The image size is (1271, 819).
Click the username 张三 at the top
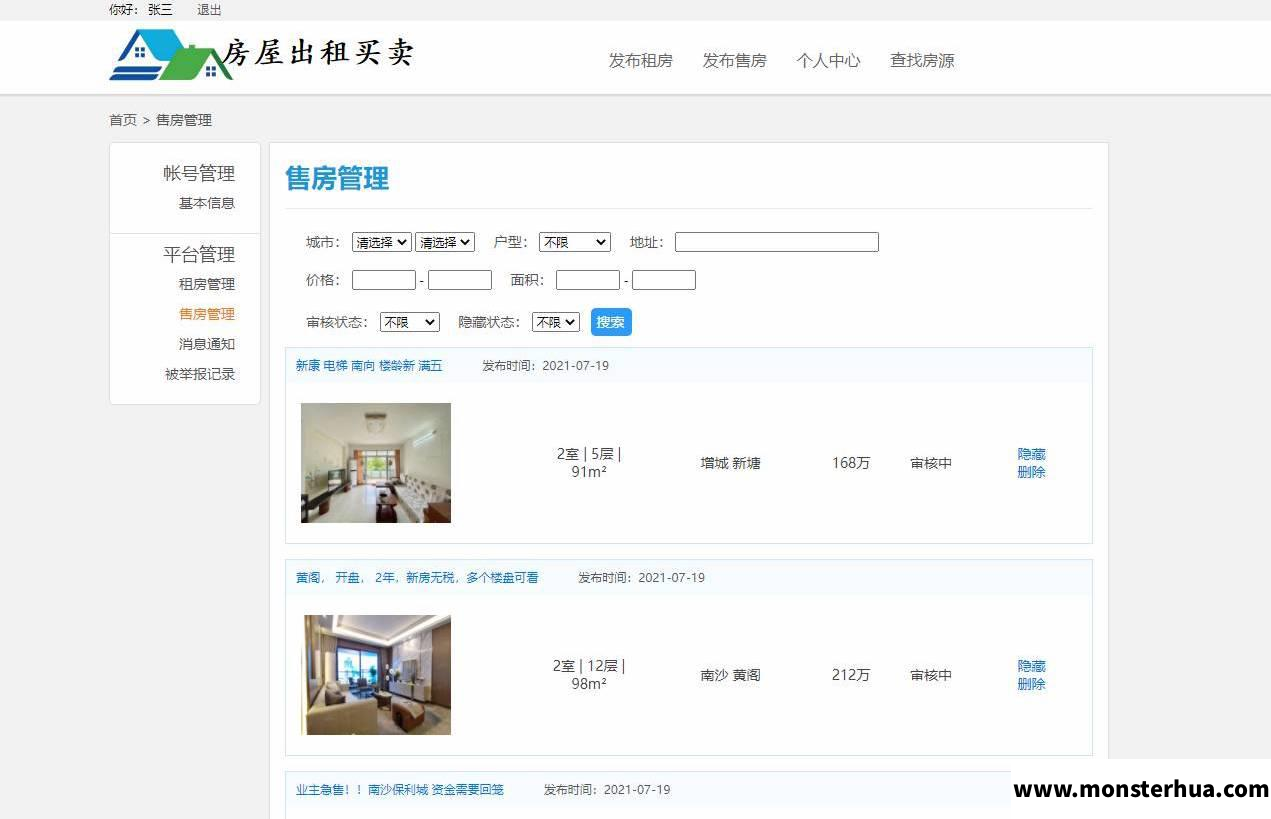coord(160,10)
